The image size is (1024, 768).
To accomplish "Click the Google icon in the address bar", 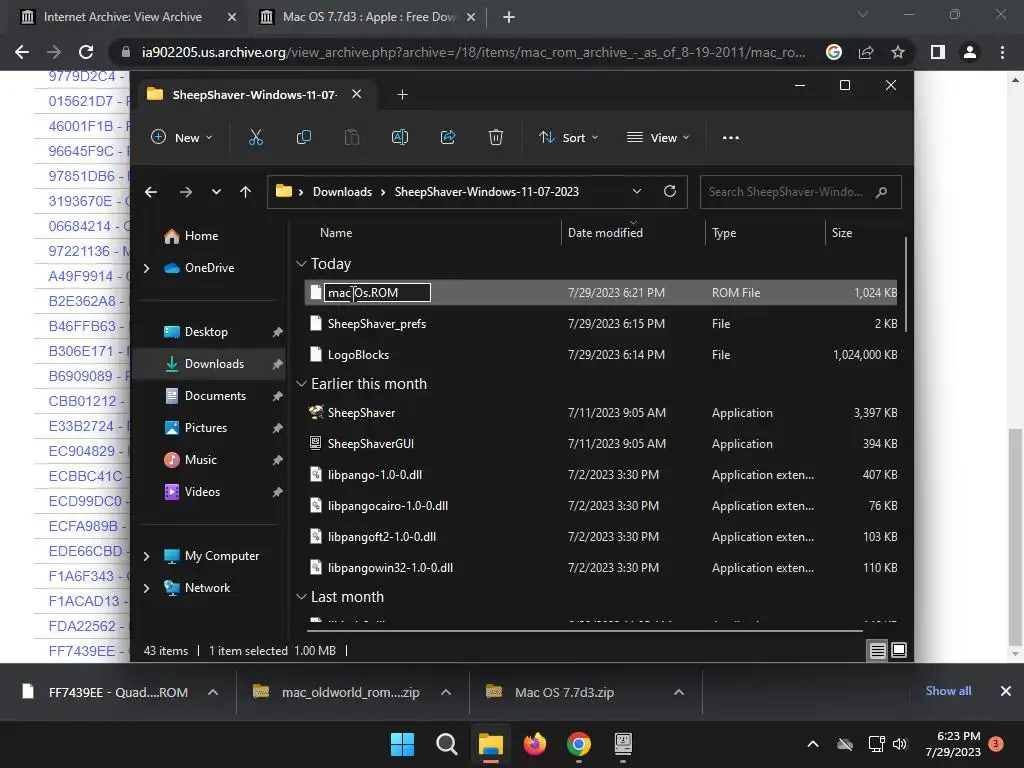I will (834, 52).
